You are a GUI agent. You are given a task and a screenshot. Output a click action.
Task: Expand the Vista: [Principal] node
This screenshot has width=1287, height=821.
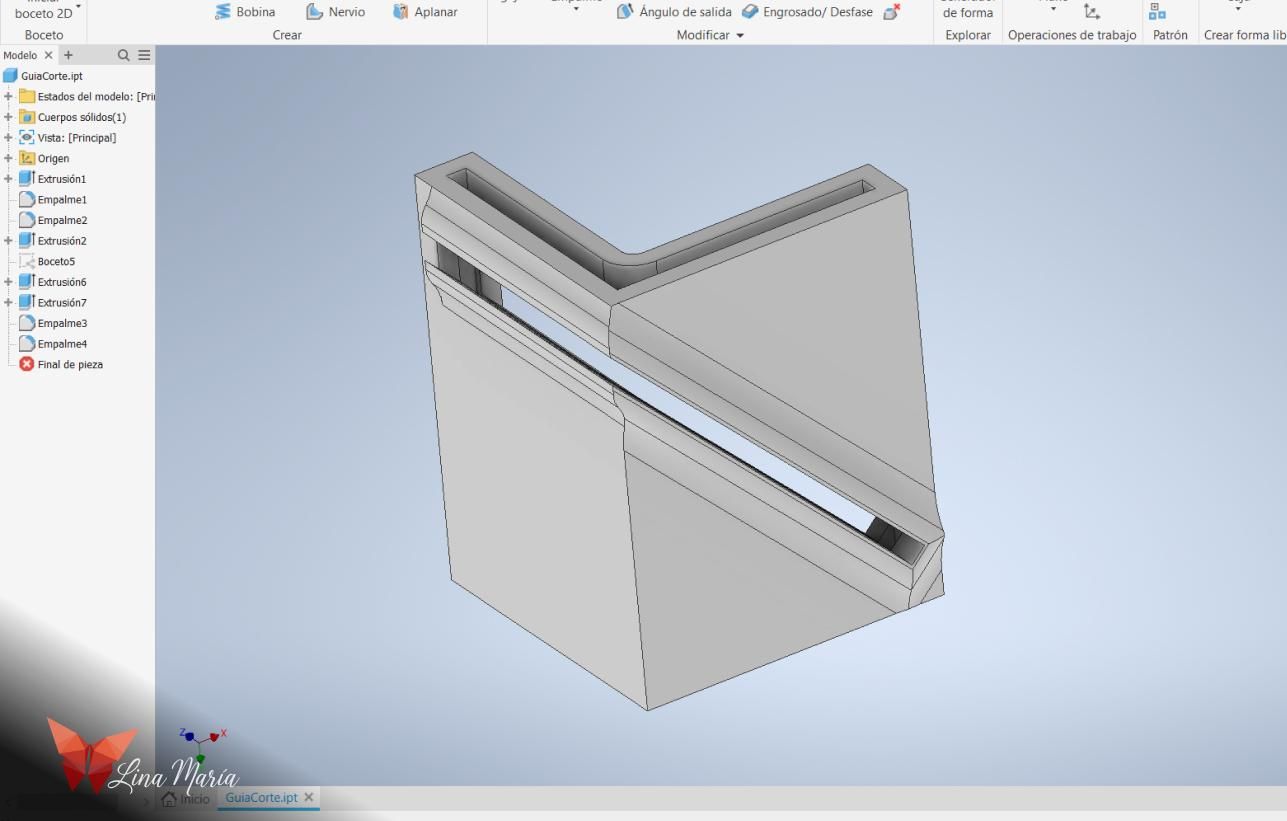coord(8,138)
